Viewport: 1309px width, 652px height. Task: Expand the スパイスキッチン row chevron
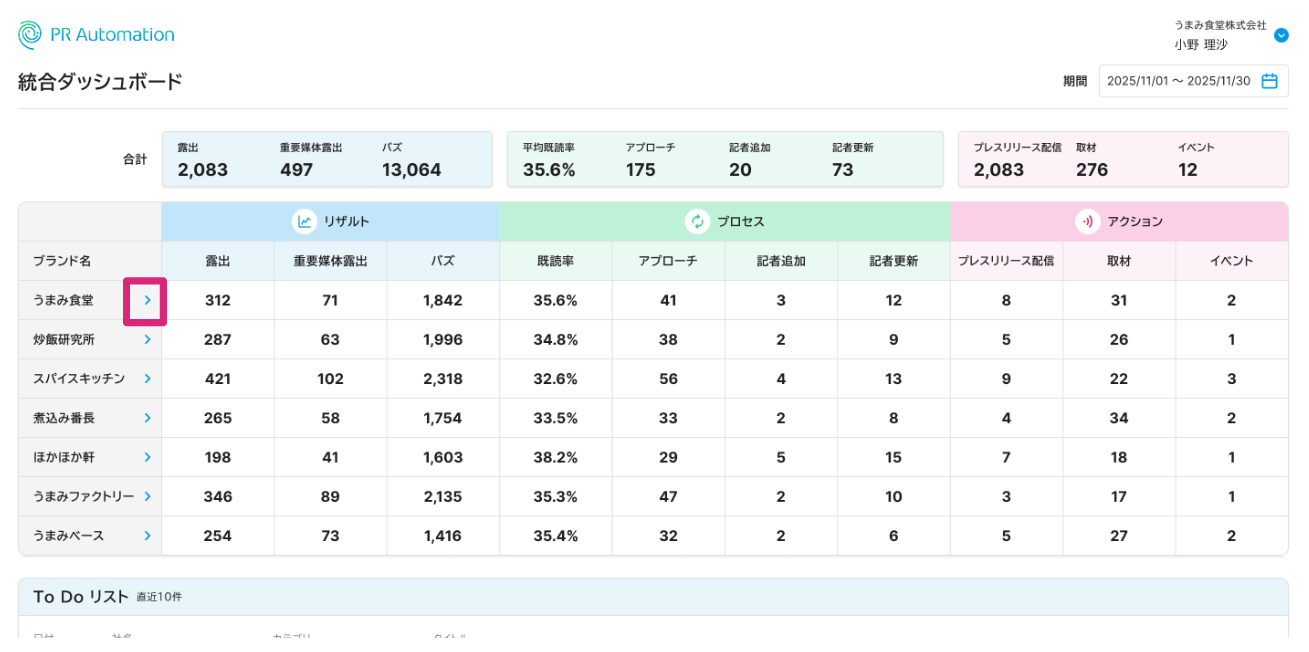point(147,379)
